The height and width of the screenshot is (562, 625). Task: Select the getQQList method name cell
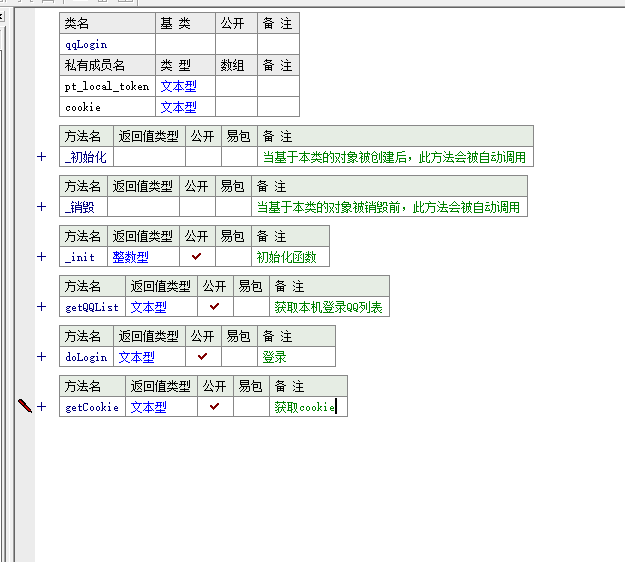click(x=92, y=307)
